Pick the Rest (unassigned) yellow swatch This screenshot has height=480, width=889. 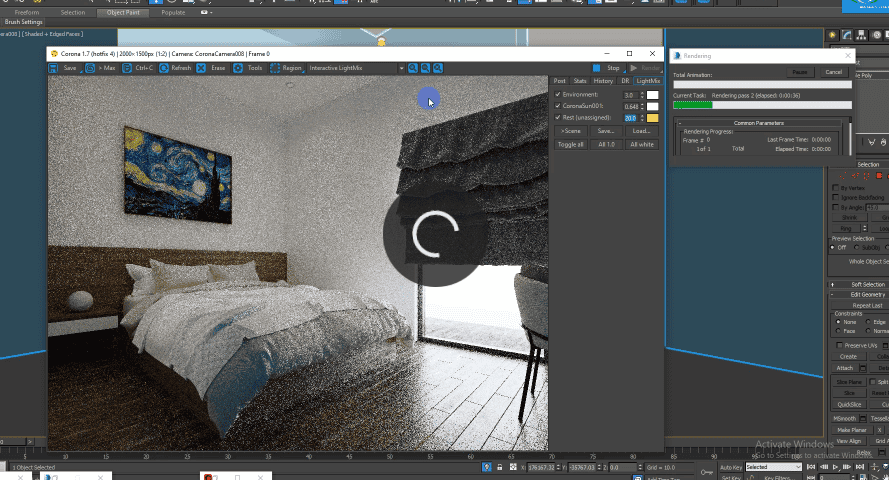click(x=653, y=118)
